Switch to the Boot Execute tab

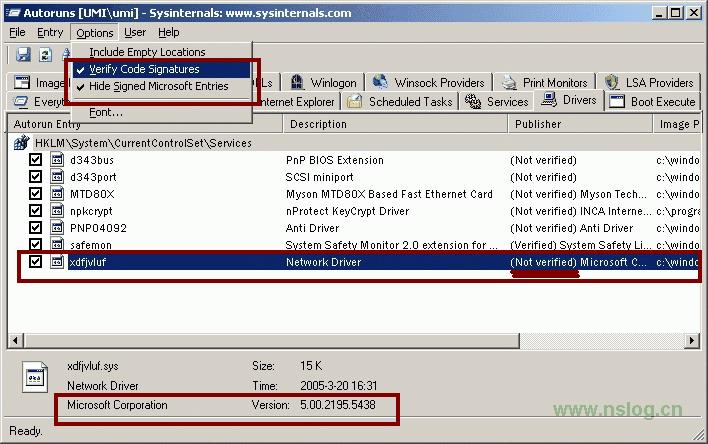[652, 102]
